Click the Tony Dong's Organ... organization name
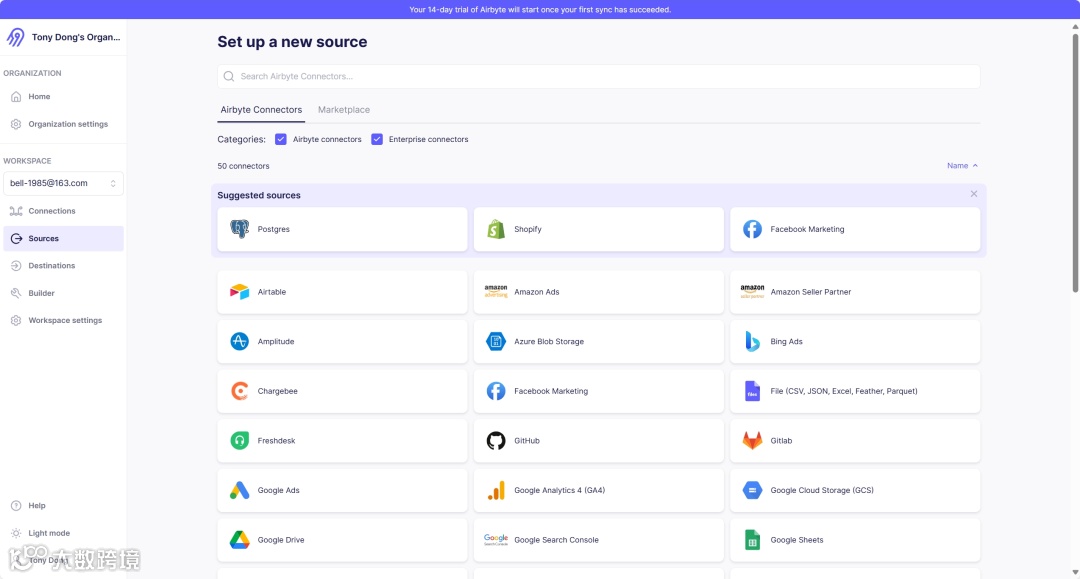The image size is (1080, 579). [x=76, y=37]
